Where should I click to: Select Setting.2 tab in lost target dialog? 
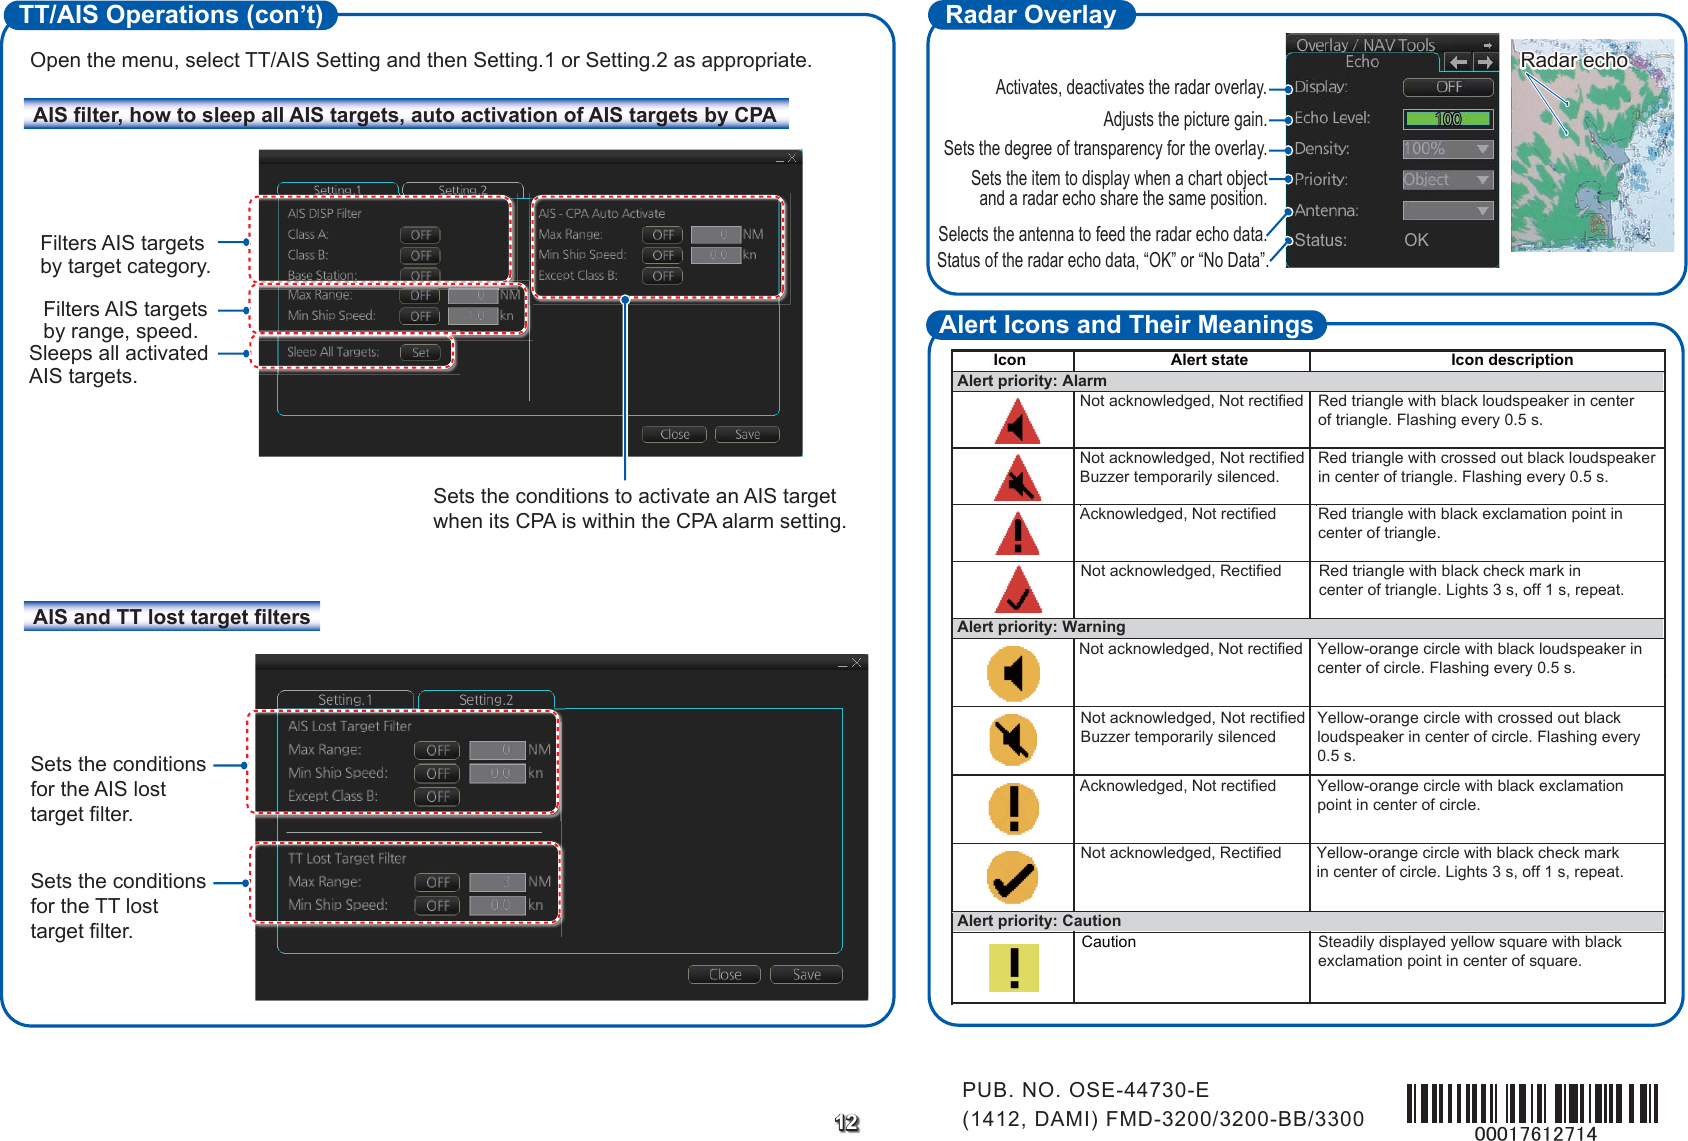[x=486, y=699]
